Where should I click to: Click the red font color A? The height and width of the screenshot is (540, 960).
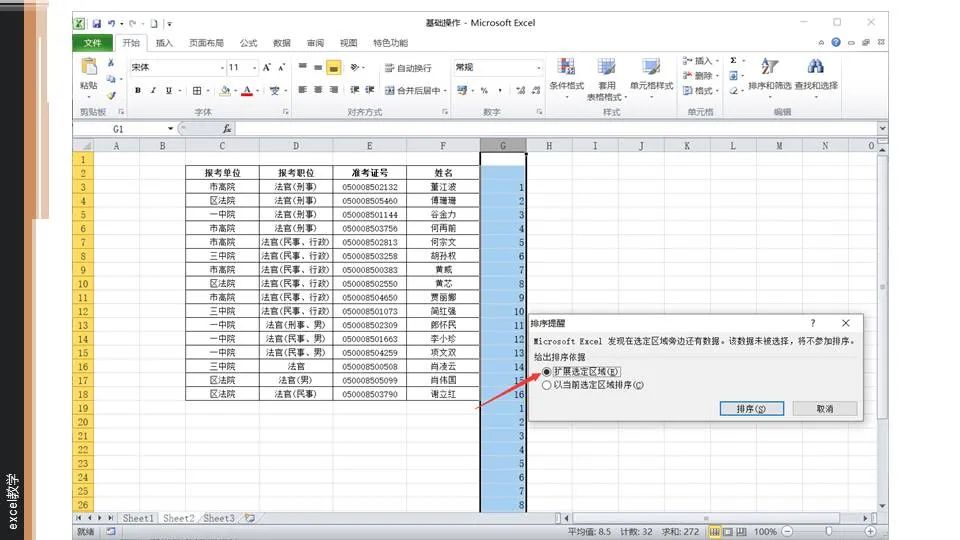coord(247,91)
